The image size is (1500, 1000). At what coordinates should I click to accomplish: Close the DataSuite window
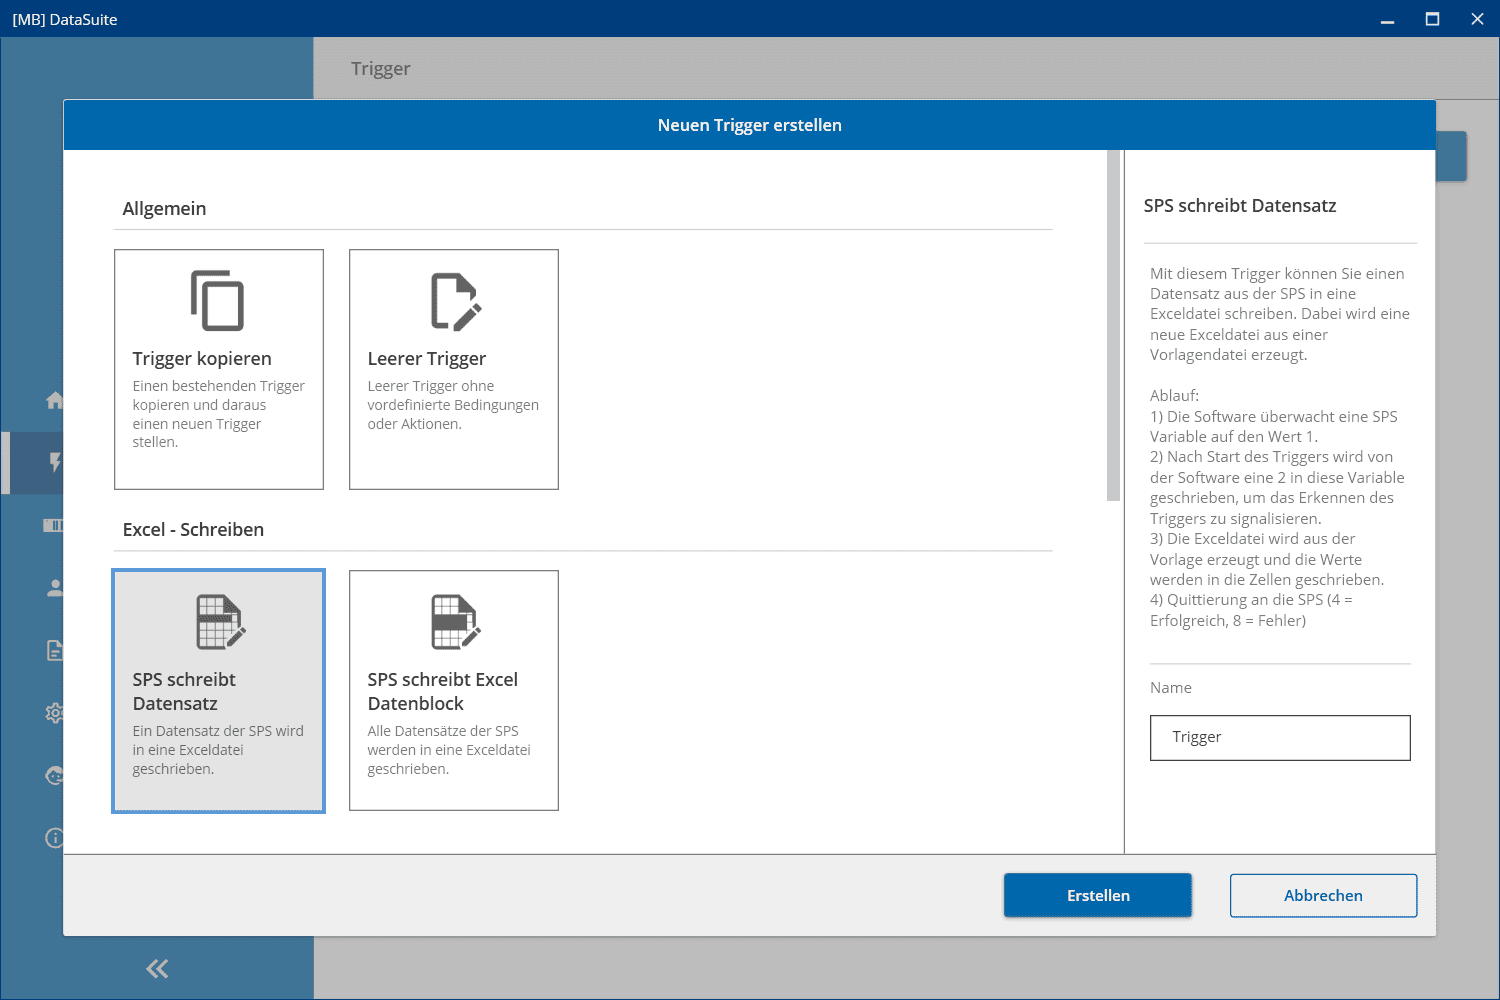point(1477,19)
